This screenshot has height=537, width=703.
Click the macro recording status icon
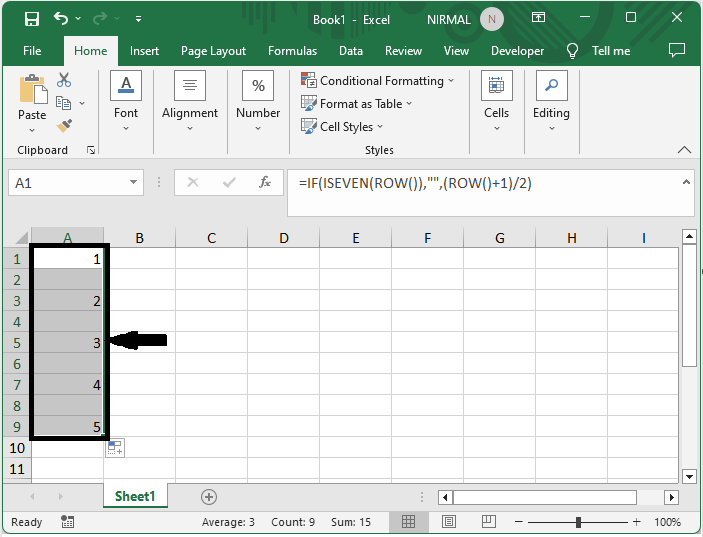[67, 522]
